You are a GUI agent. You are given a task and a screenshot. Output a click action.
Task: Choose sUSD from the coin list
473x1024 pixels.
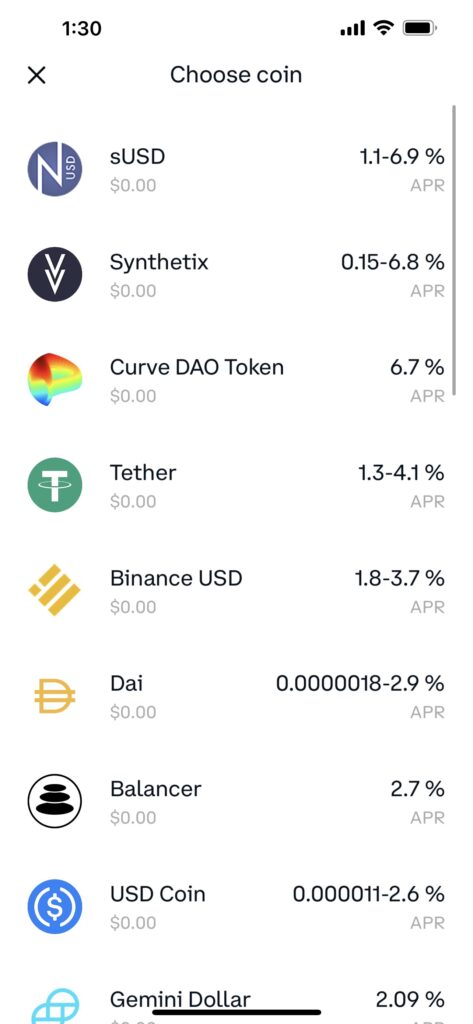click(x=137, y=157)
